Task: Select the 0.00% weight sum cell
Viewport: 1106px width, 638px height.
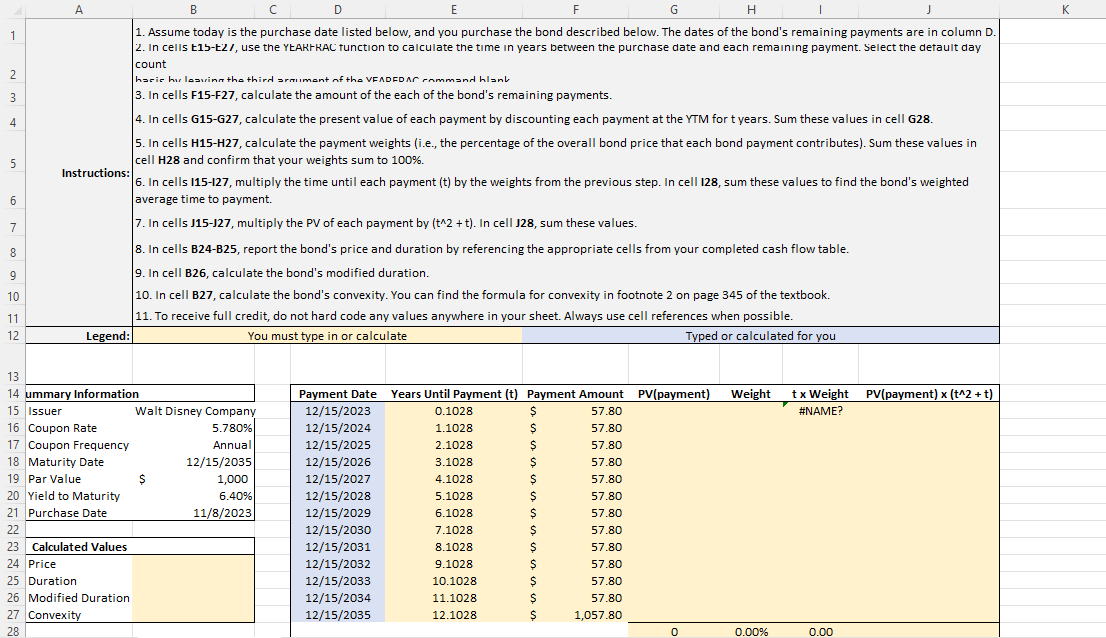Action: click(750, 631)
